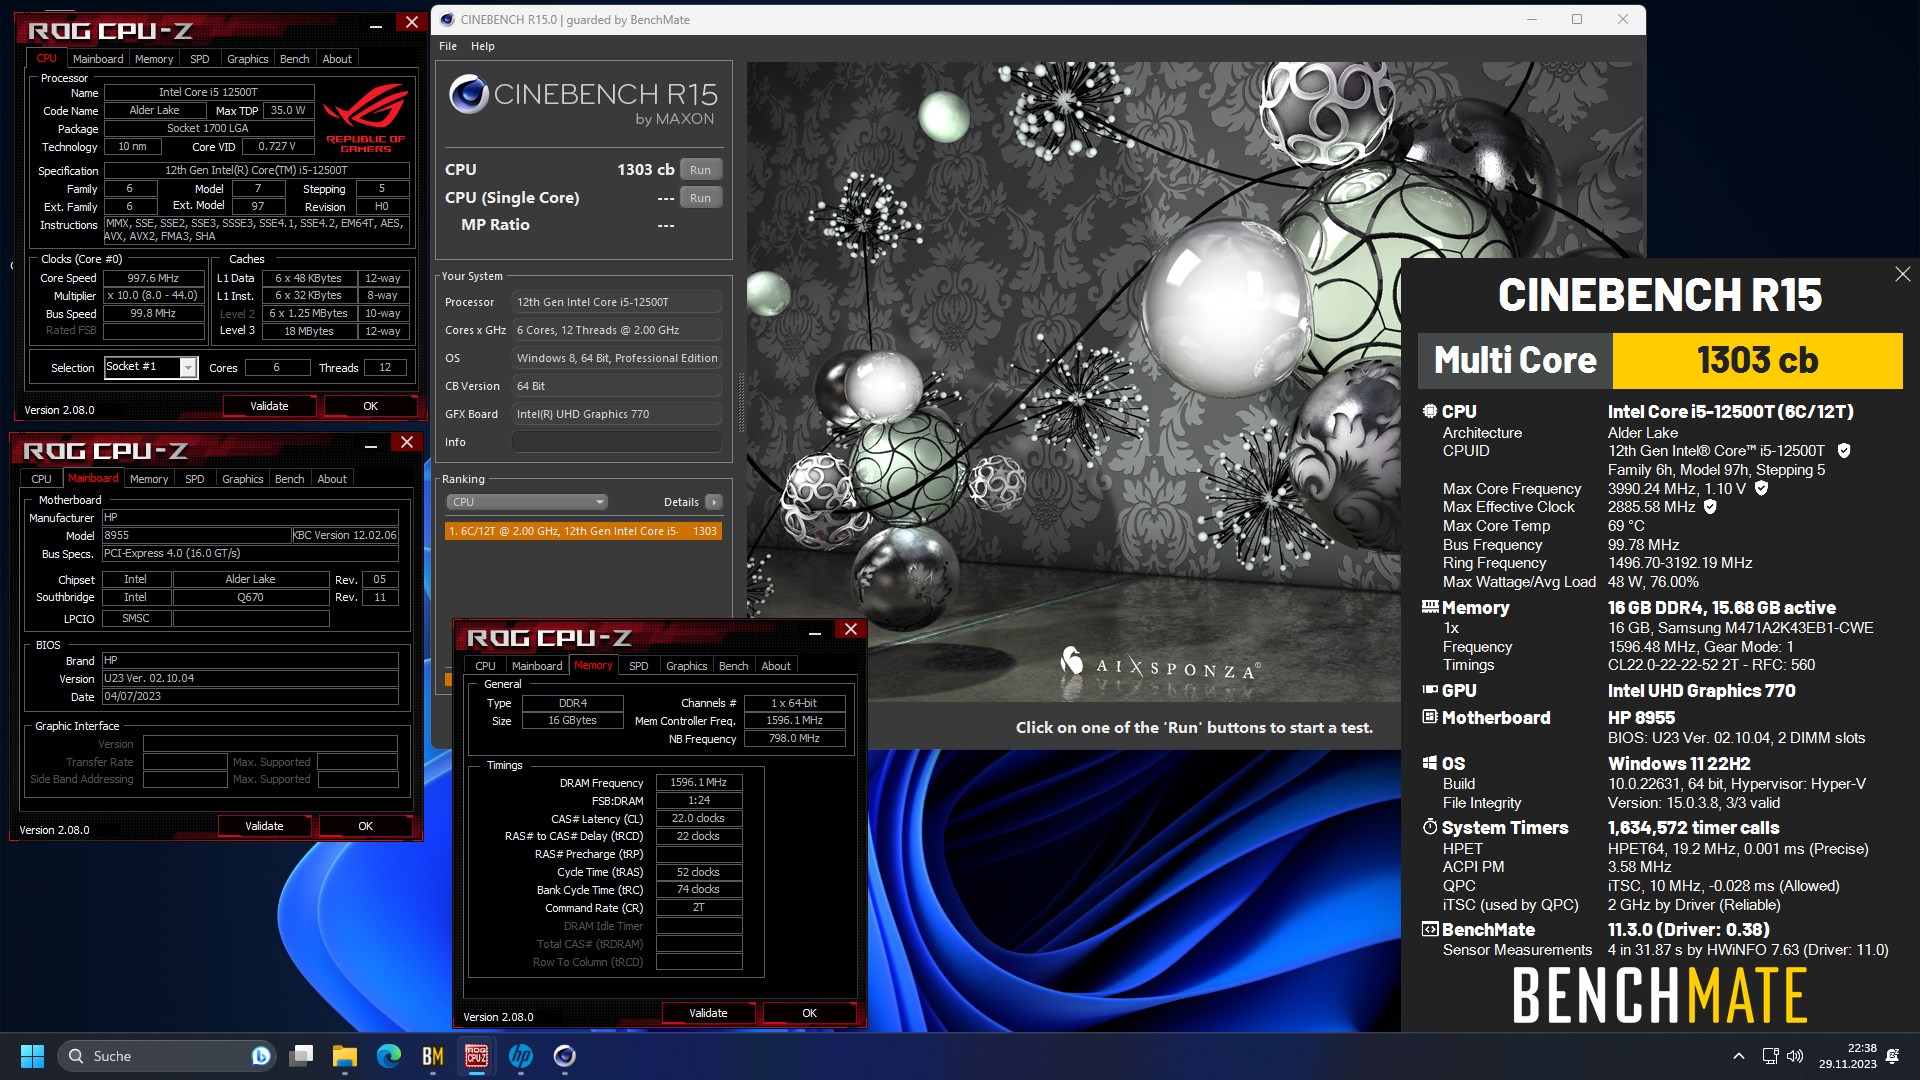Click OK in the Mainboard CPU-Z window
Viewport: 1920px width, 1080px height.
click(x=365, y=826)
